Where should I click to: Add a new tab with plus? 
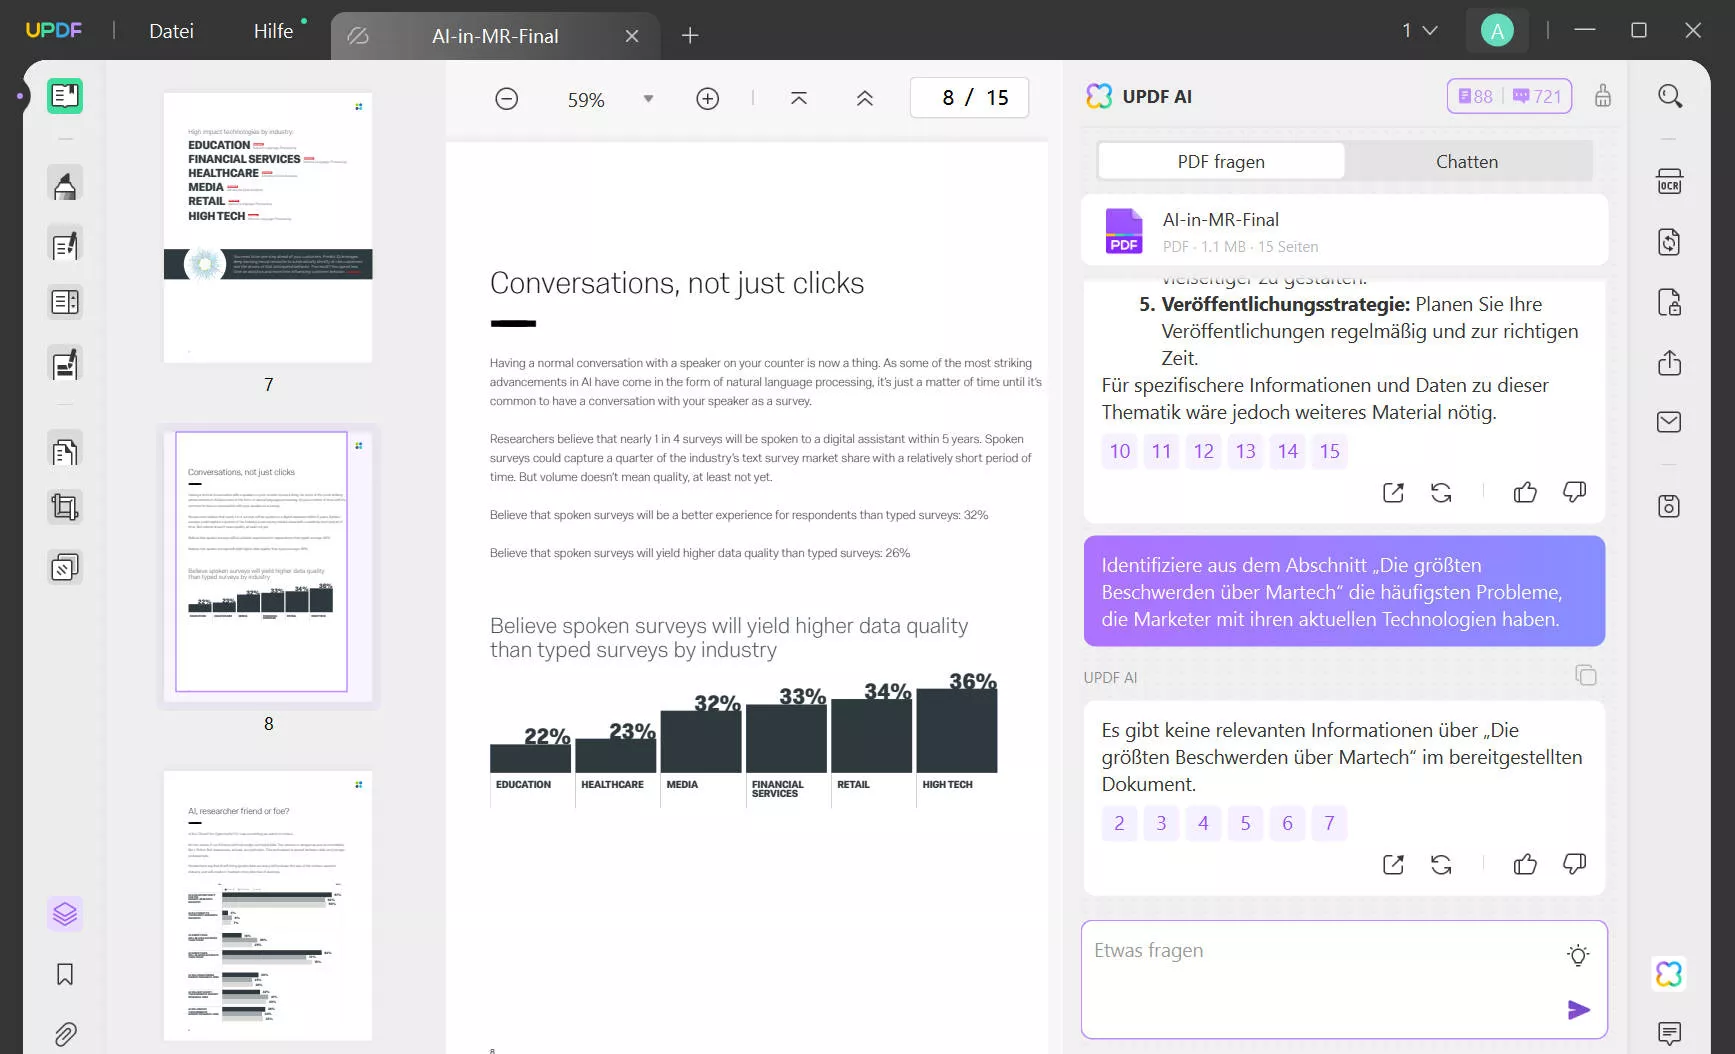pos(690,36)
